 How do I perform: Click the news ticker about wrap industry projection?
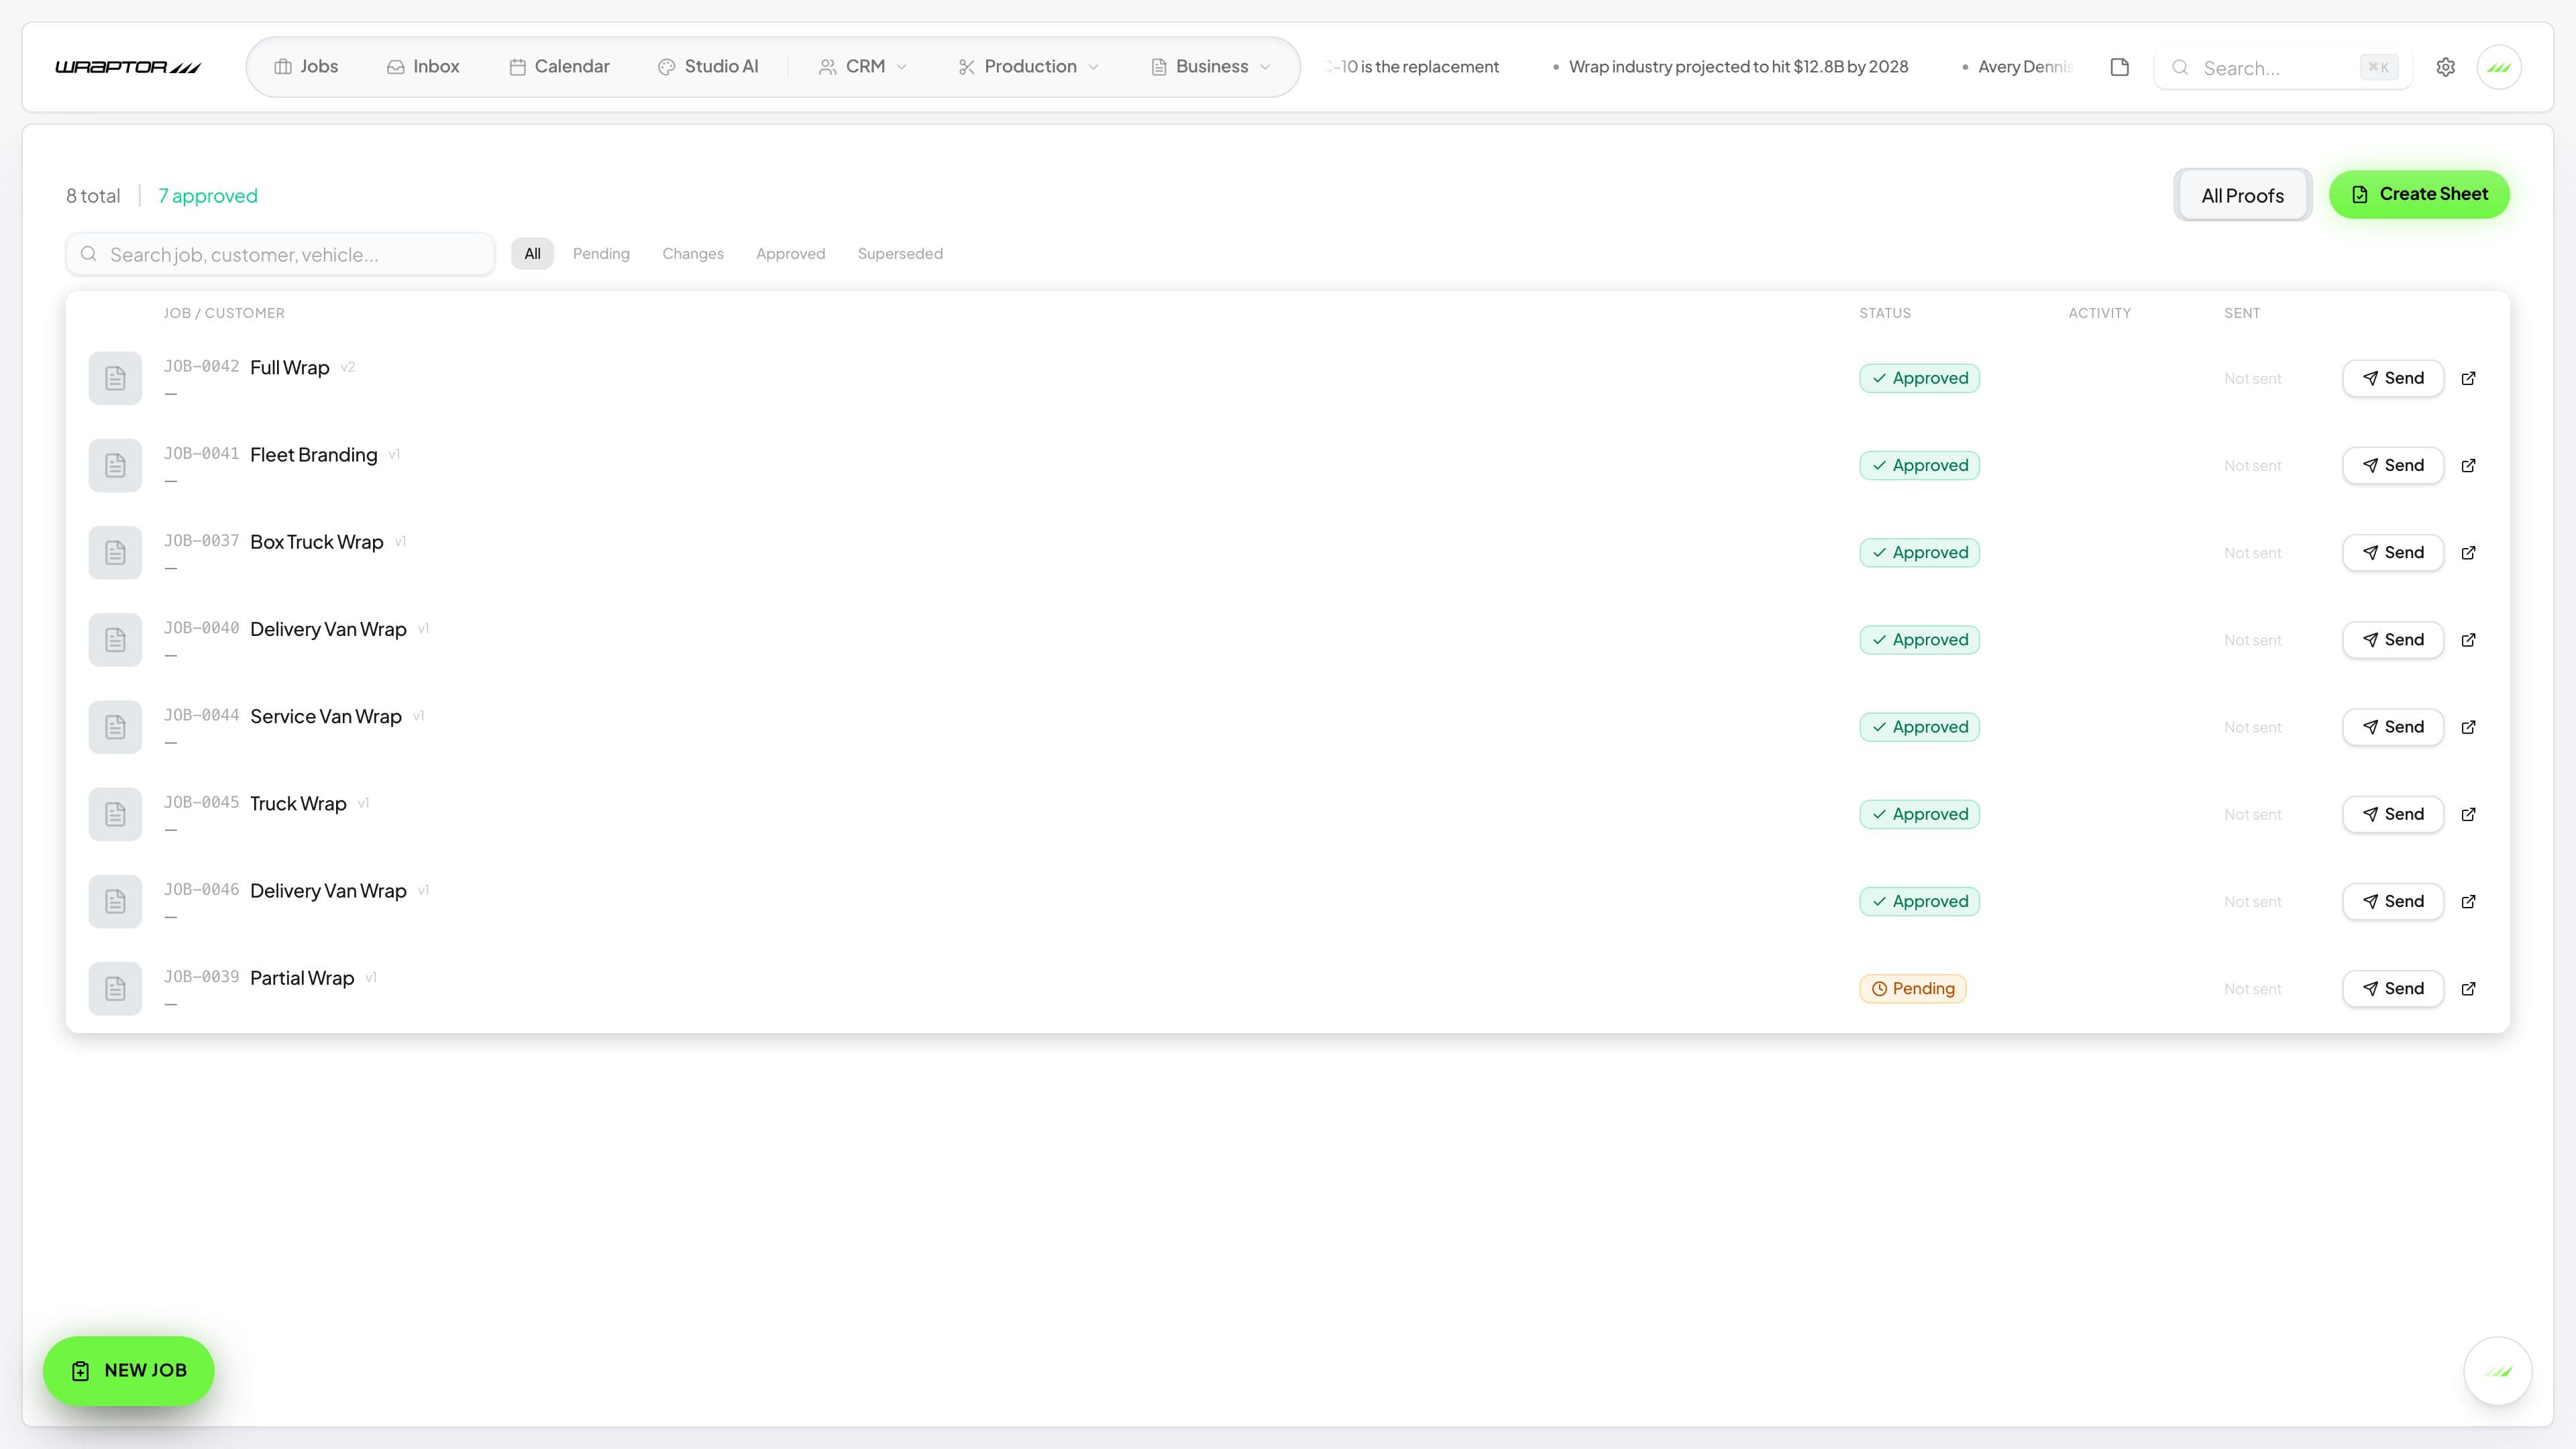(1738, 67)
